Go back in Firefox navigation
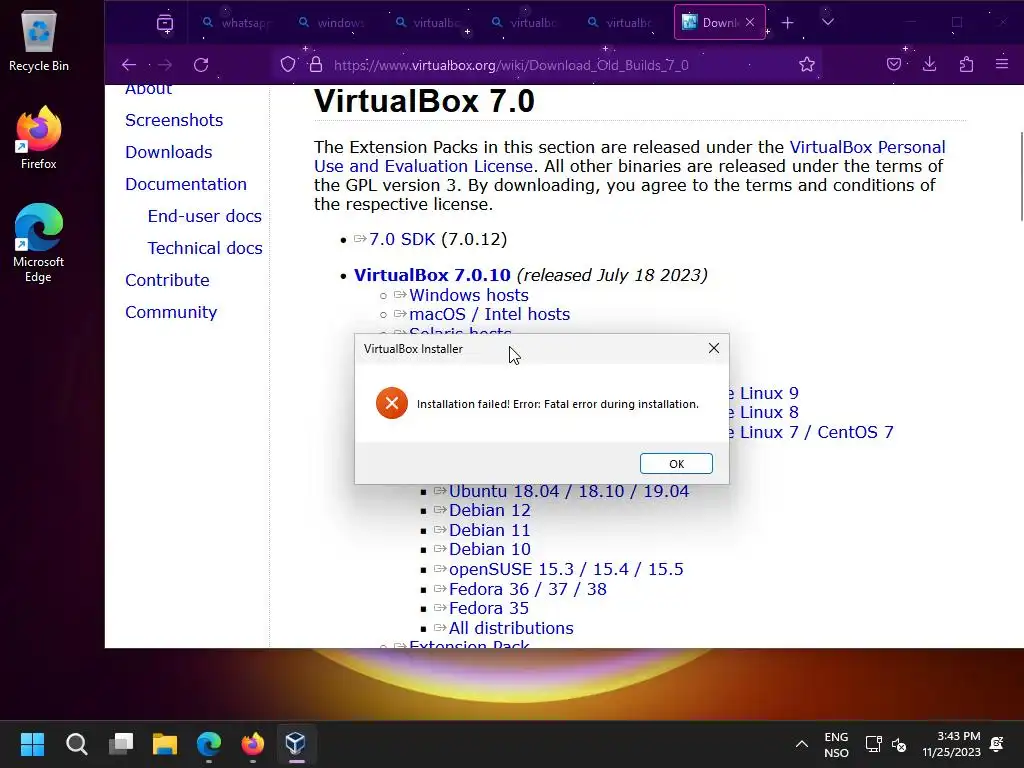This screenshot has width=1024, height=768. point(129,65)
